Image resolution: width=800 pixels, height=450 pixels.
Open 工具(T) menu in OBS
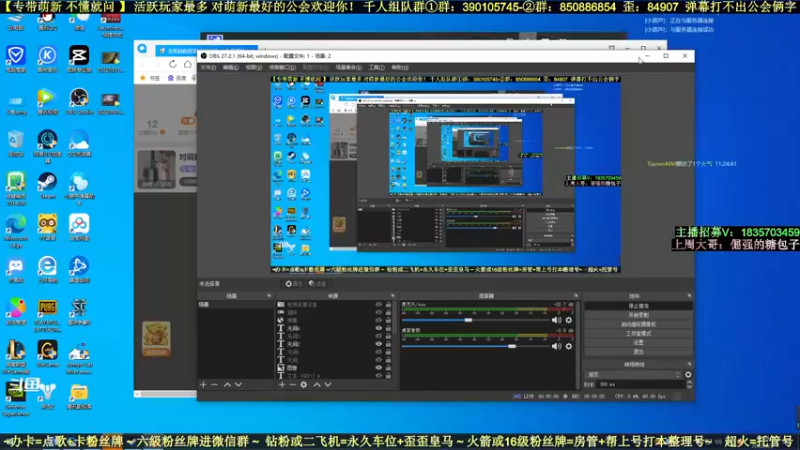(x=377, y=67)
